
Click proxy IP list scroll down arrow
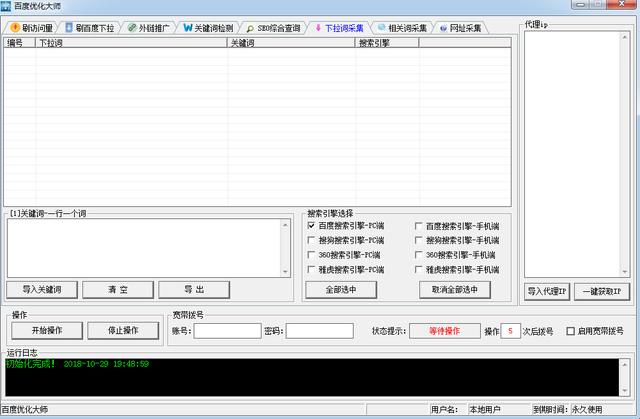tap(624, 272)
